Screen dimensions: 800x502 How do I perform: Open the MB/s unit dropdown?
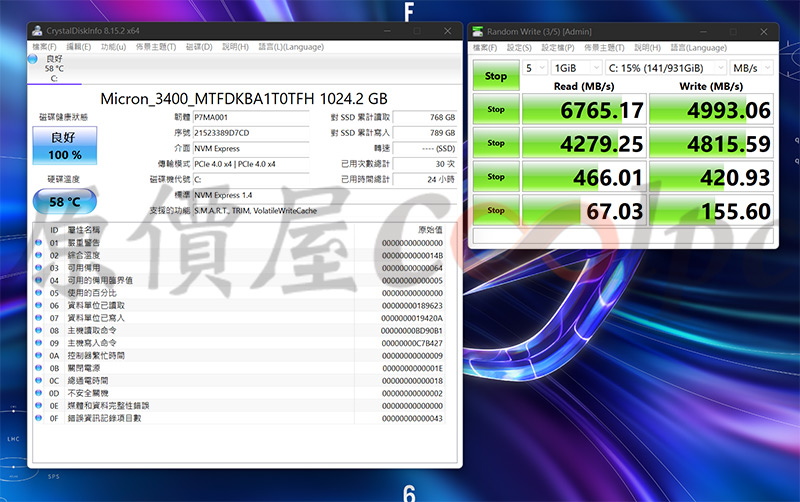pyautogui.click(x=752, y=68)
